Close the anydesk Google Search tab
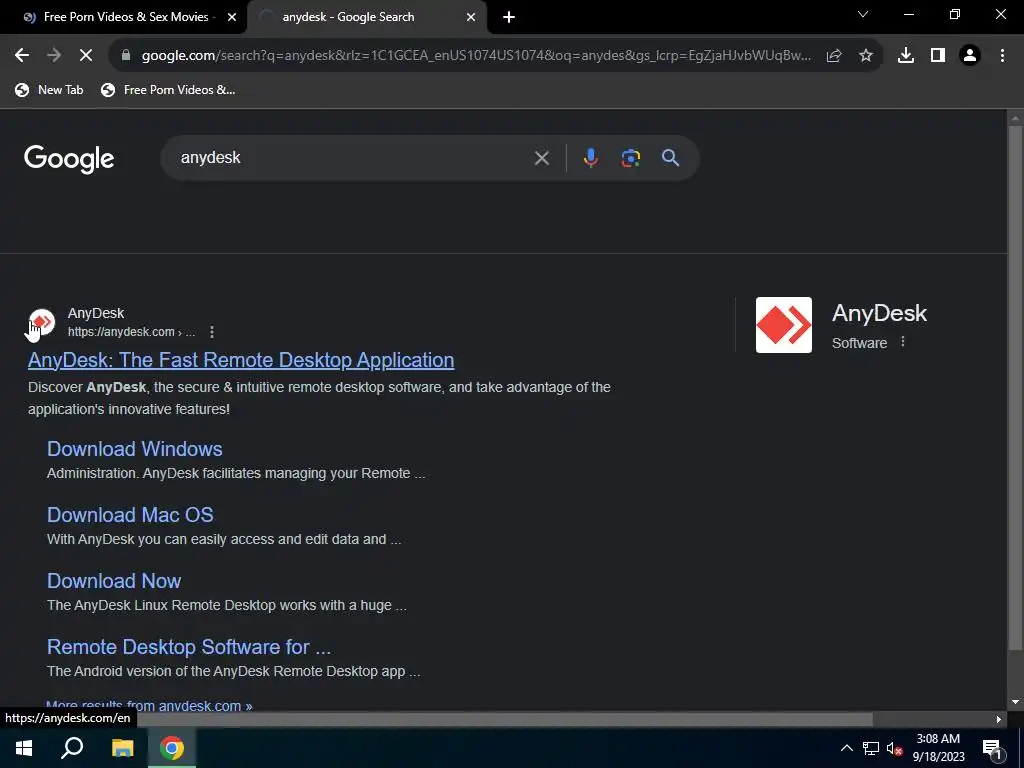The image size is (1024, 768). 471,18
